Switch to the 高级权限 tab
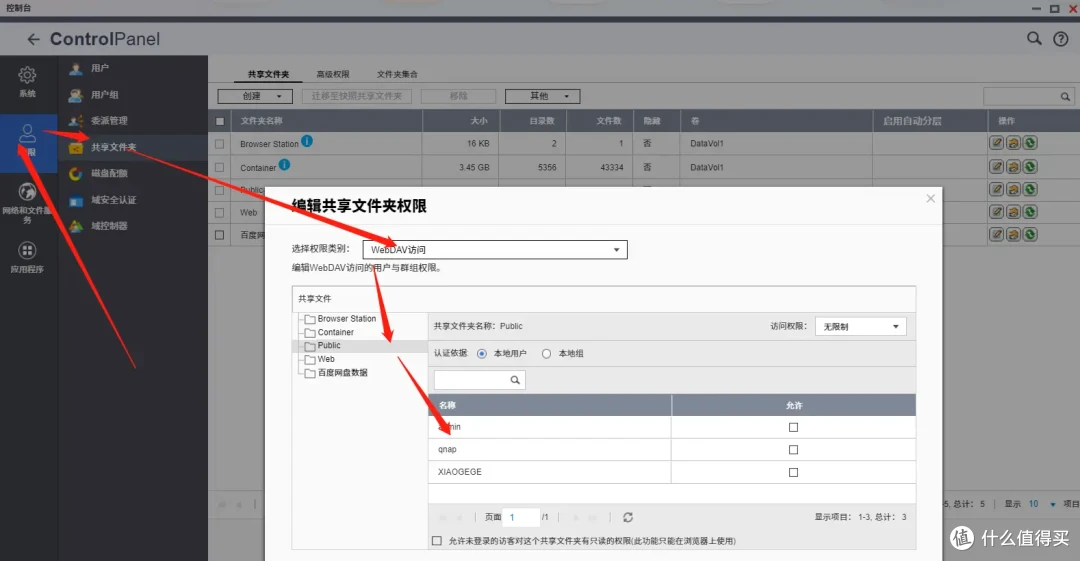Viewport: 1080px width, 561px height. click(x=333, y=74)
